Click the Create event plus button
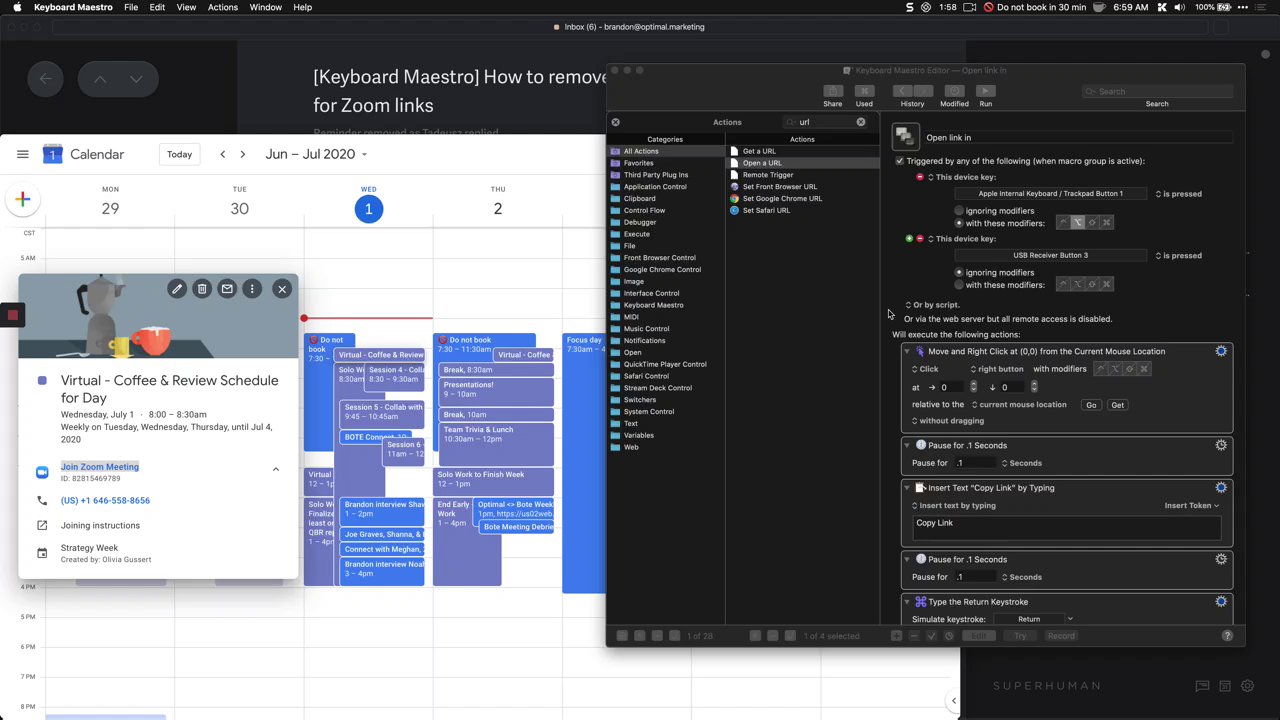The image size is (1280, 720). tap(22, 200)
